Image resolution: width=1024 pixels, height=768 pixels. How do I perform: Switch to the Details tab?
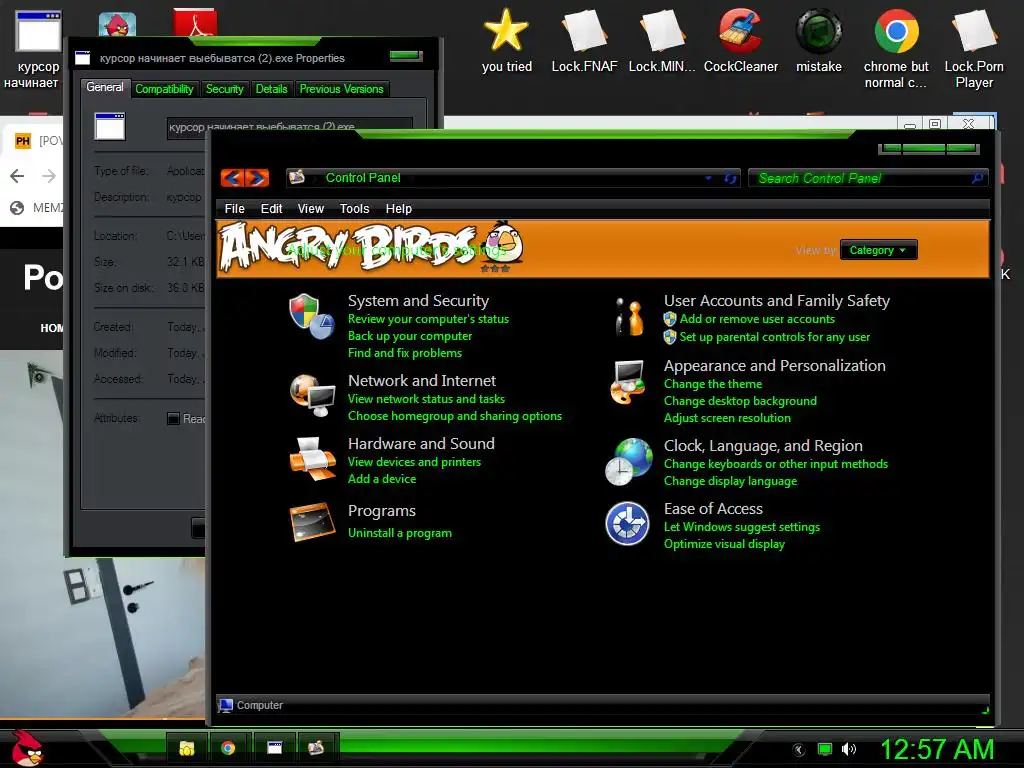[271, 89]
